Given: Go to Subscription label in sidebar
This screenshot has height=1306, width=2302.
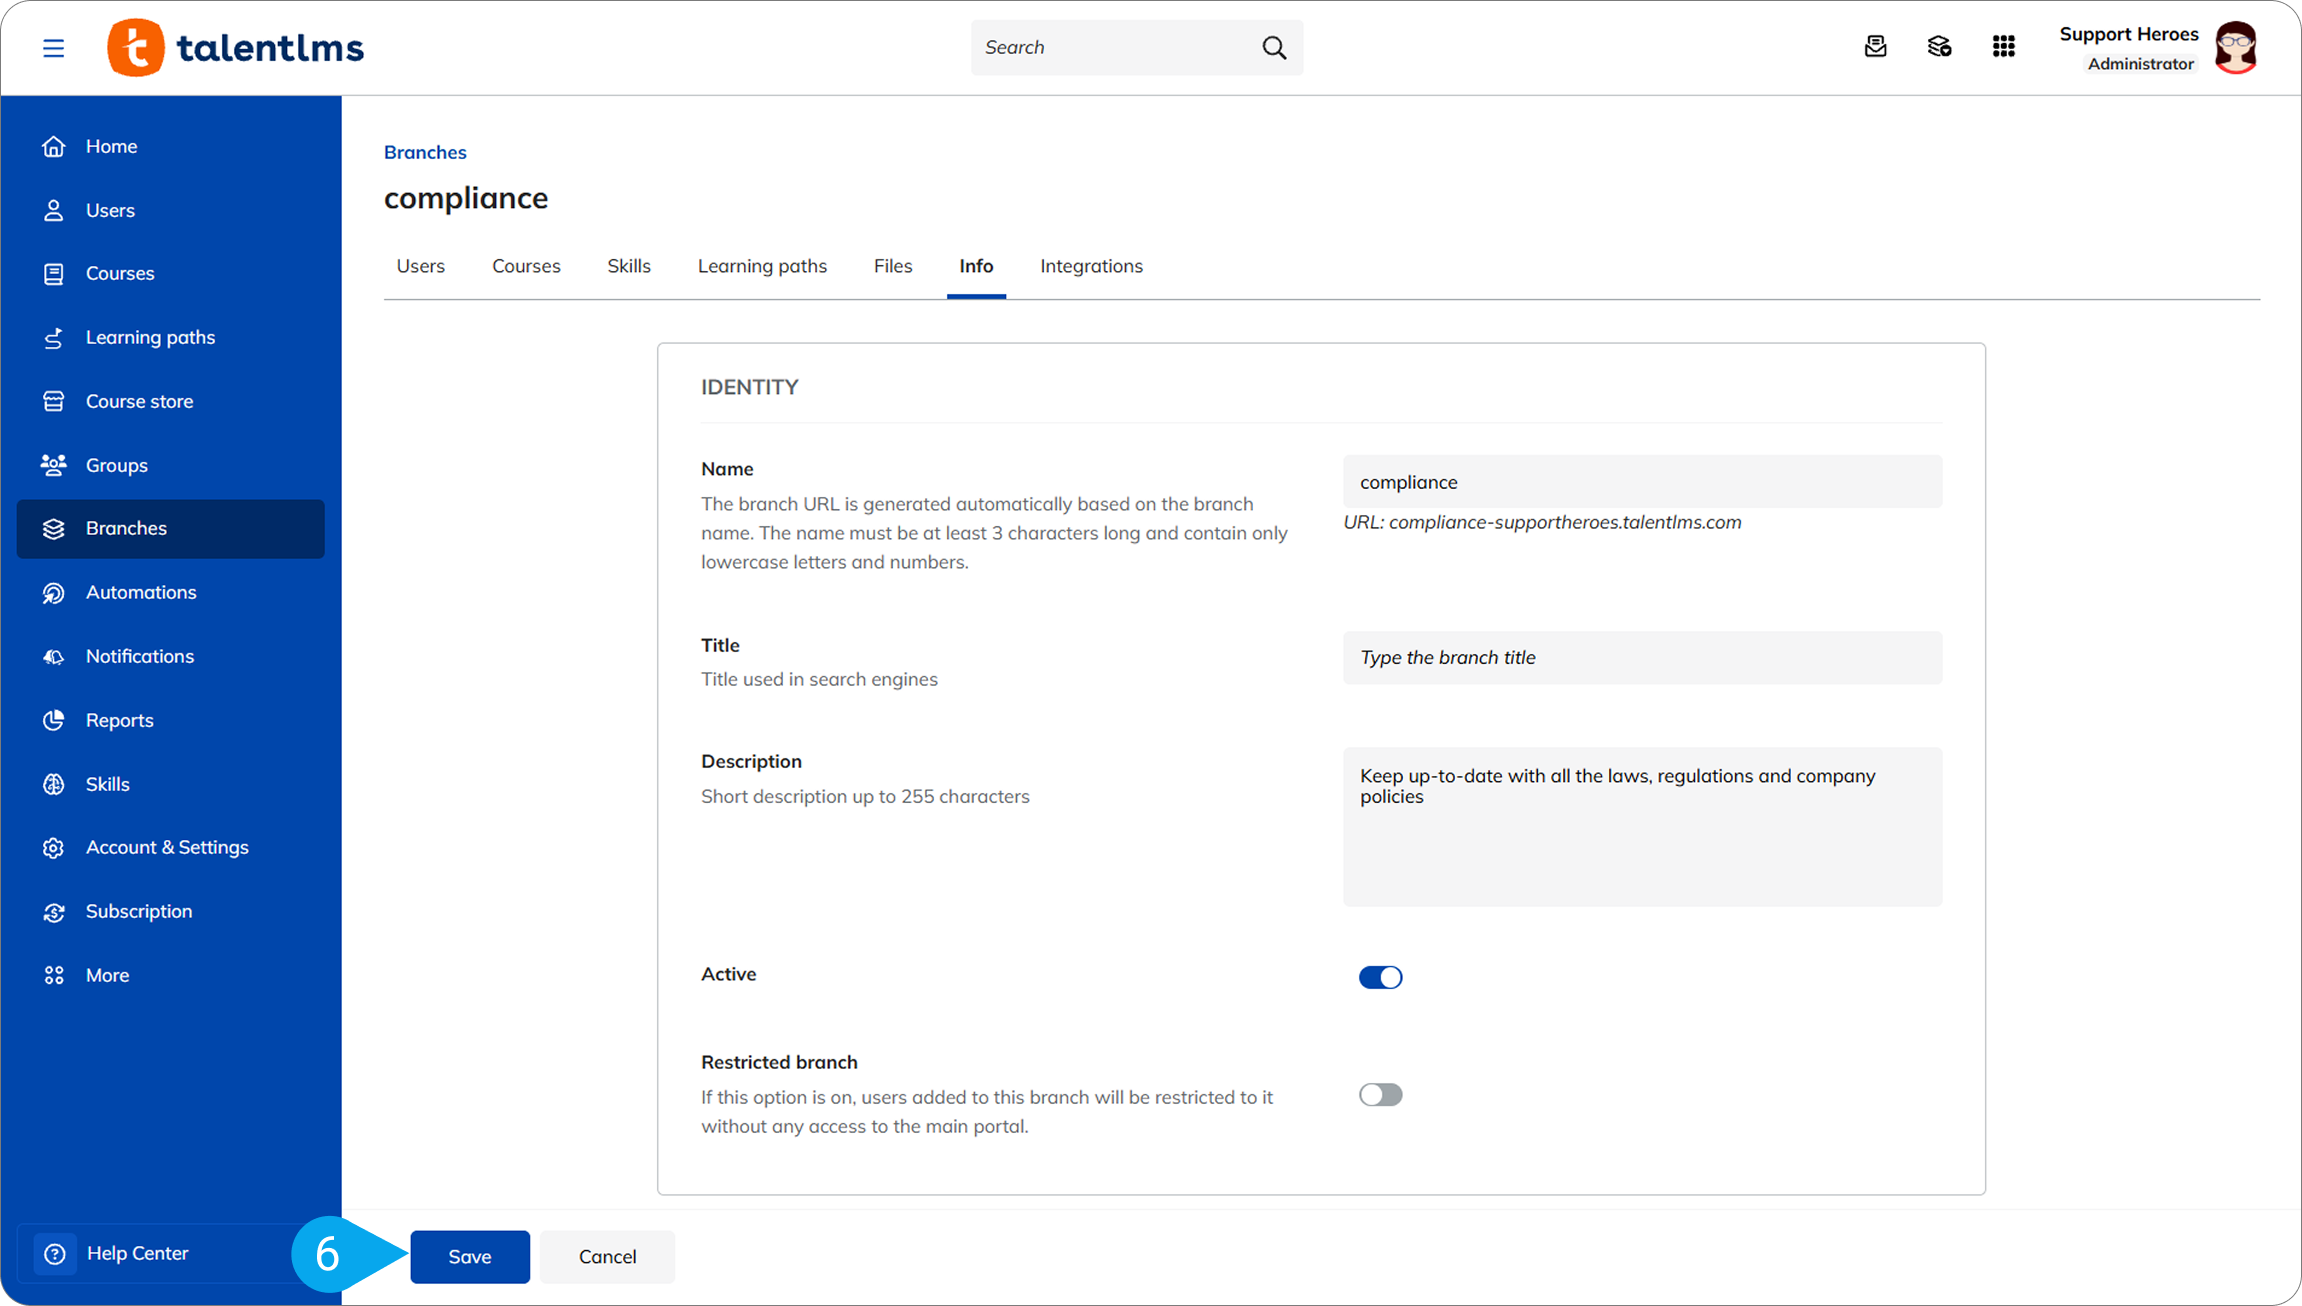Looking at the screenshot, I should 139,911.
